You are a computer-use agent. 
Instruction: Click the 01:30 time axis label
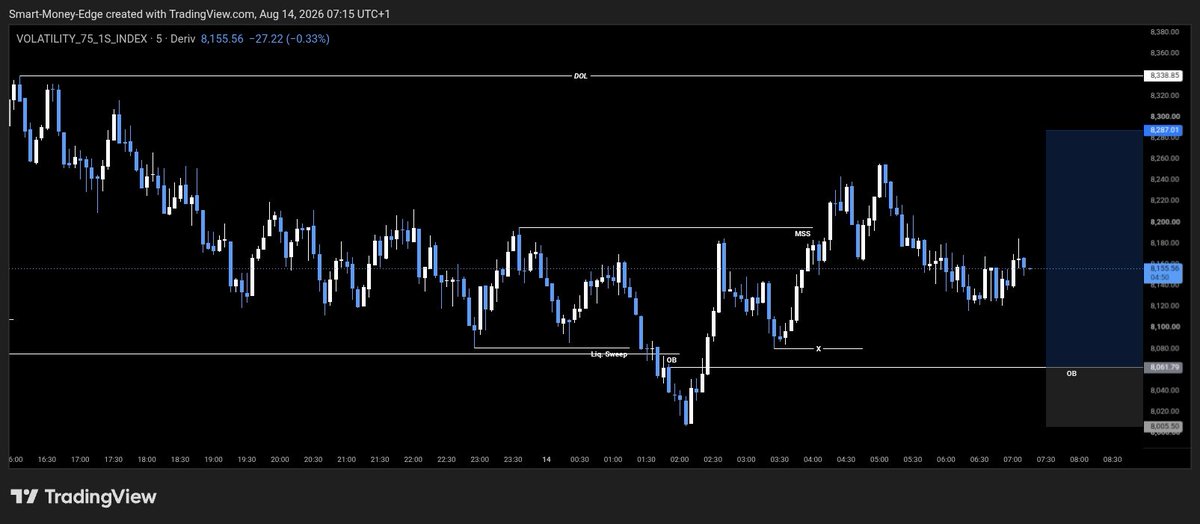click(646, 459)
